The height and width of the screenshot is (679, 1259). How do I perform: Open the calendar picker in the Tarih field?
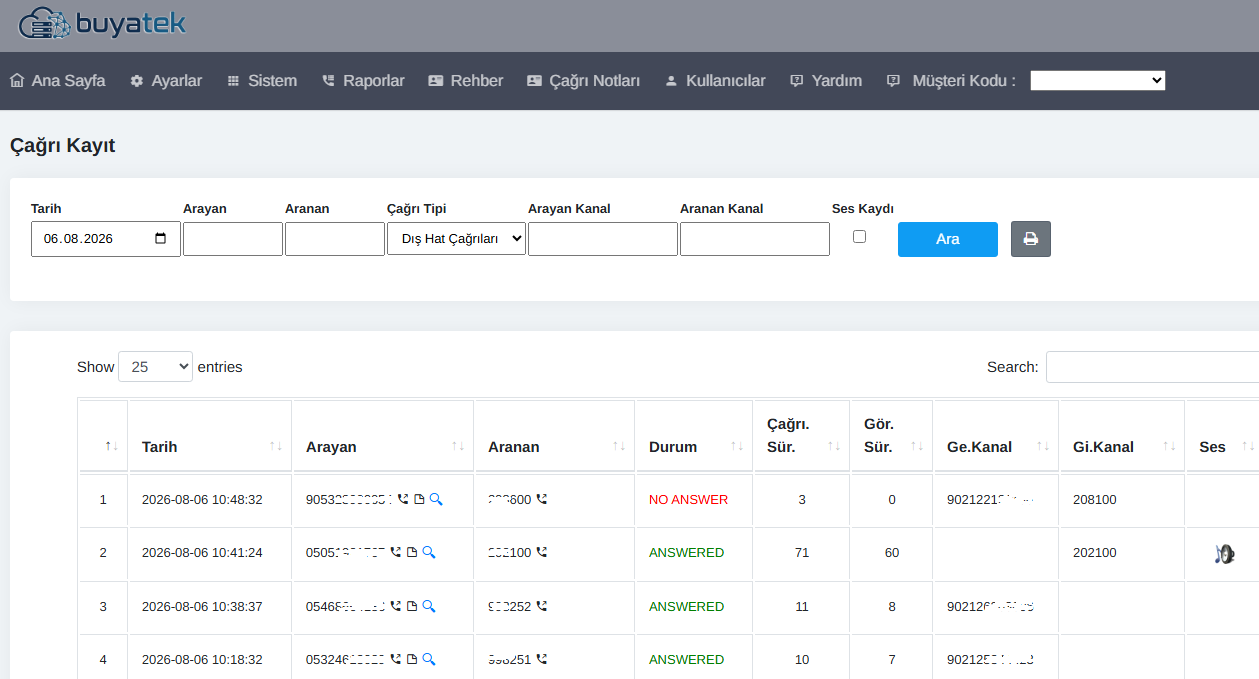click(x=161, y=239)
